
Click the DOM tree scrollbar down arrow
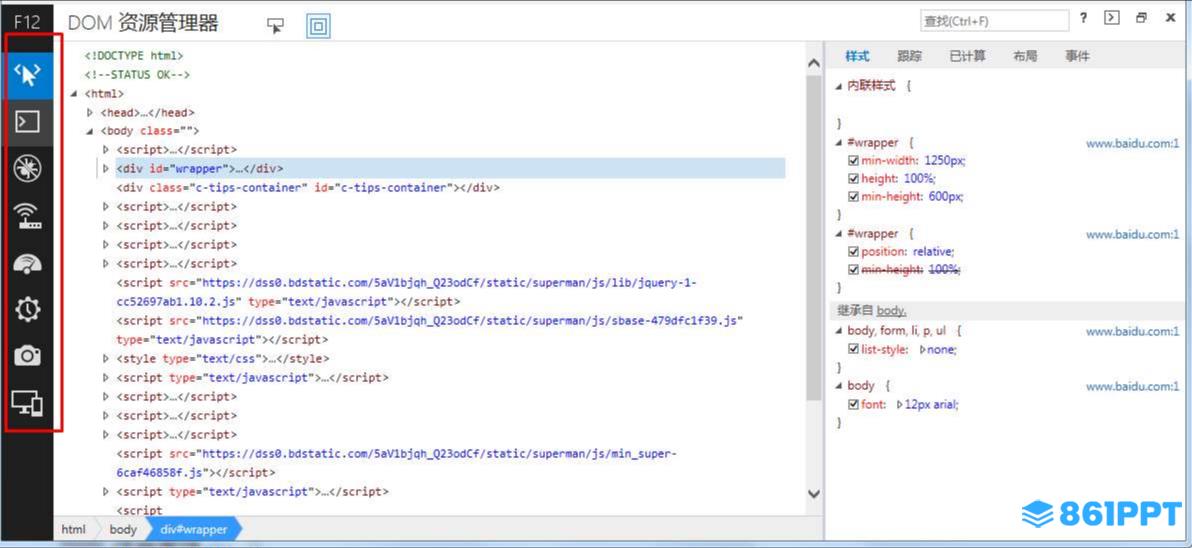pyautogui.click(x=813, y=494)
